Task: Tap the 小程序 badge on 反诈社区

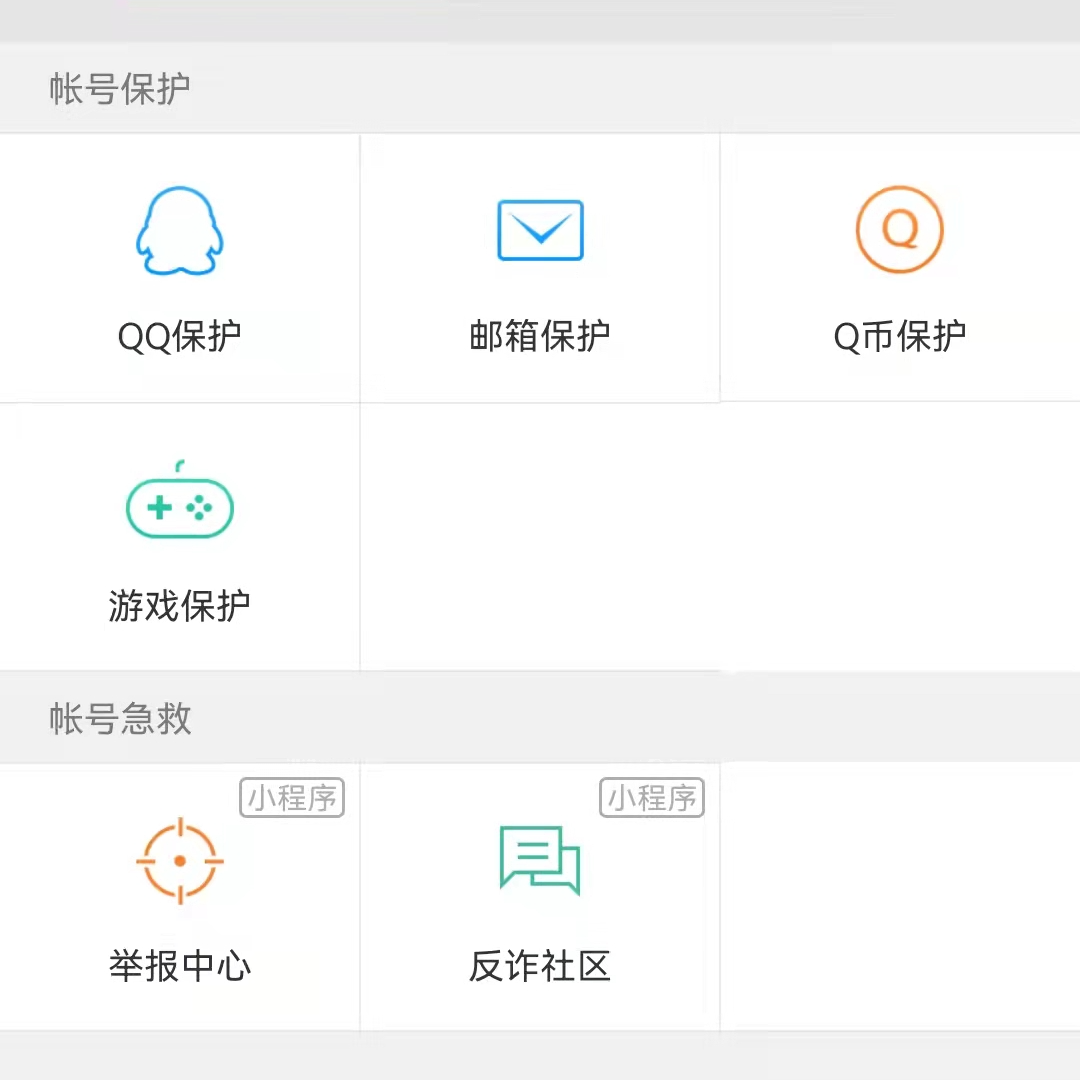Action: (652, 798)
